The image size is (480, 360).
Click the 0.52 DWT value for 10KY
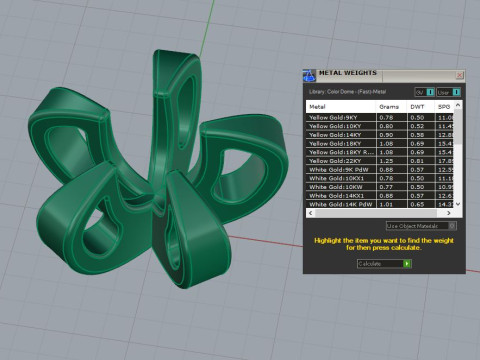(x=417, y=126)
